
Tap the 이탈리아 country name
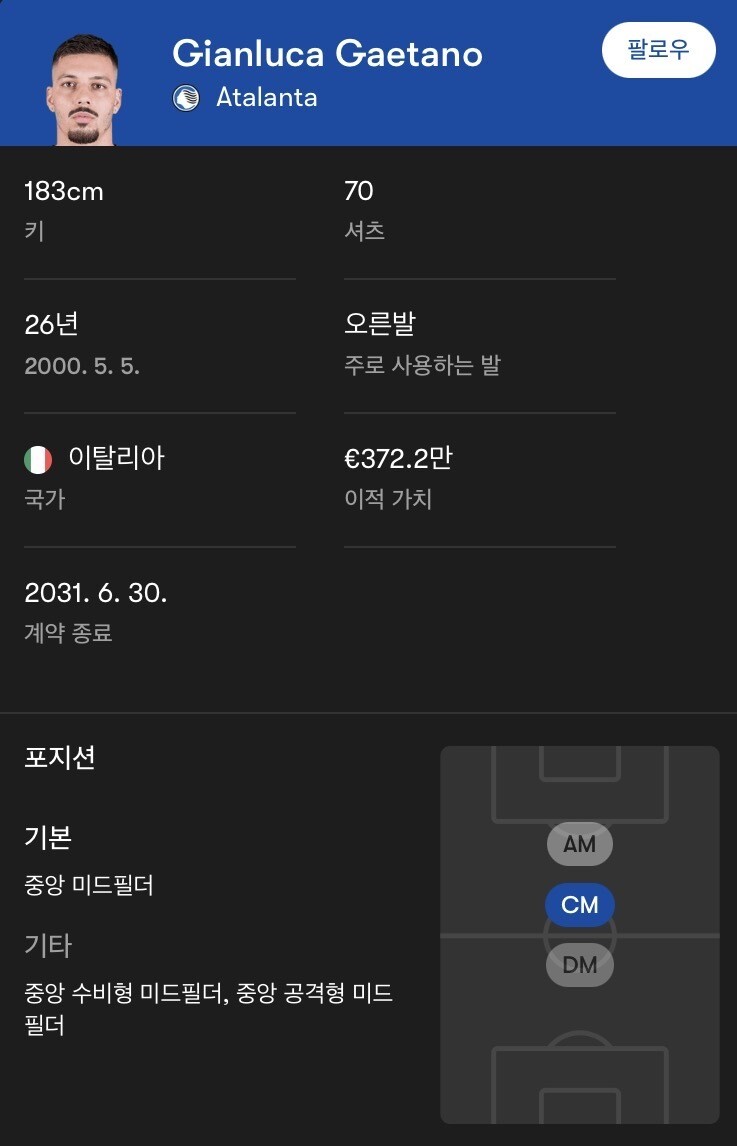[x=116, y=459]
